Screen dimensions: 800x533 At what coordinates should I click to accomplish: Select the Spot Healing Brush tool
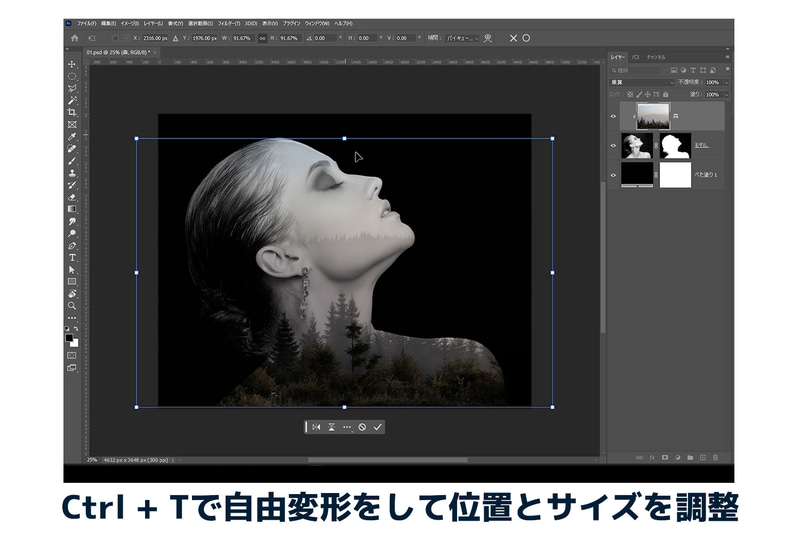point(72,149)
